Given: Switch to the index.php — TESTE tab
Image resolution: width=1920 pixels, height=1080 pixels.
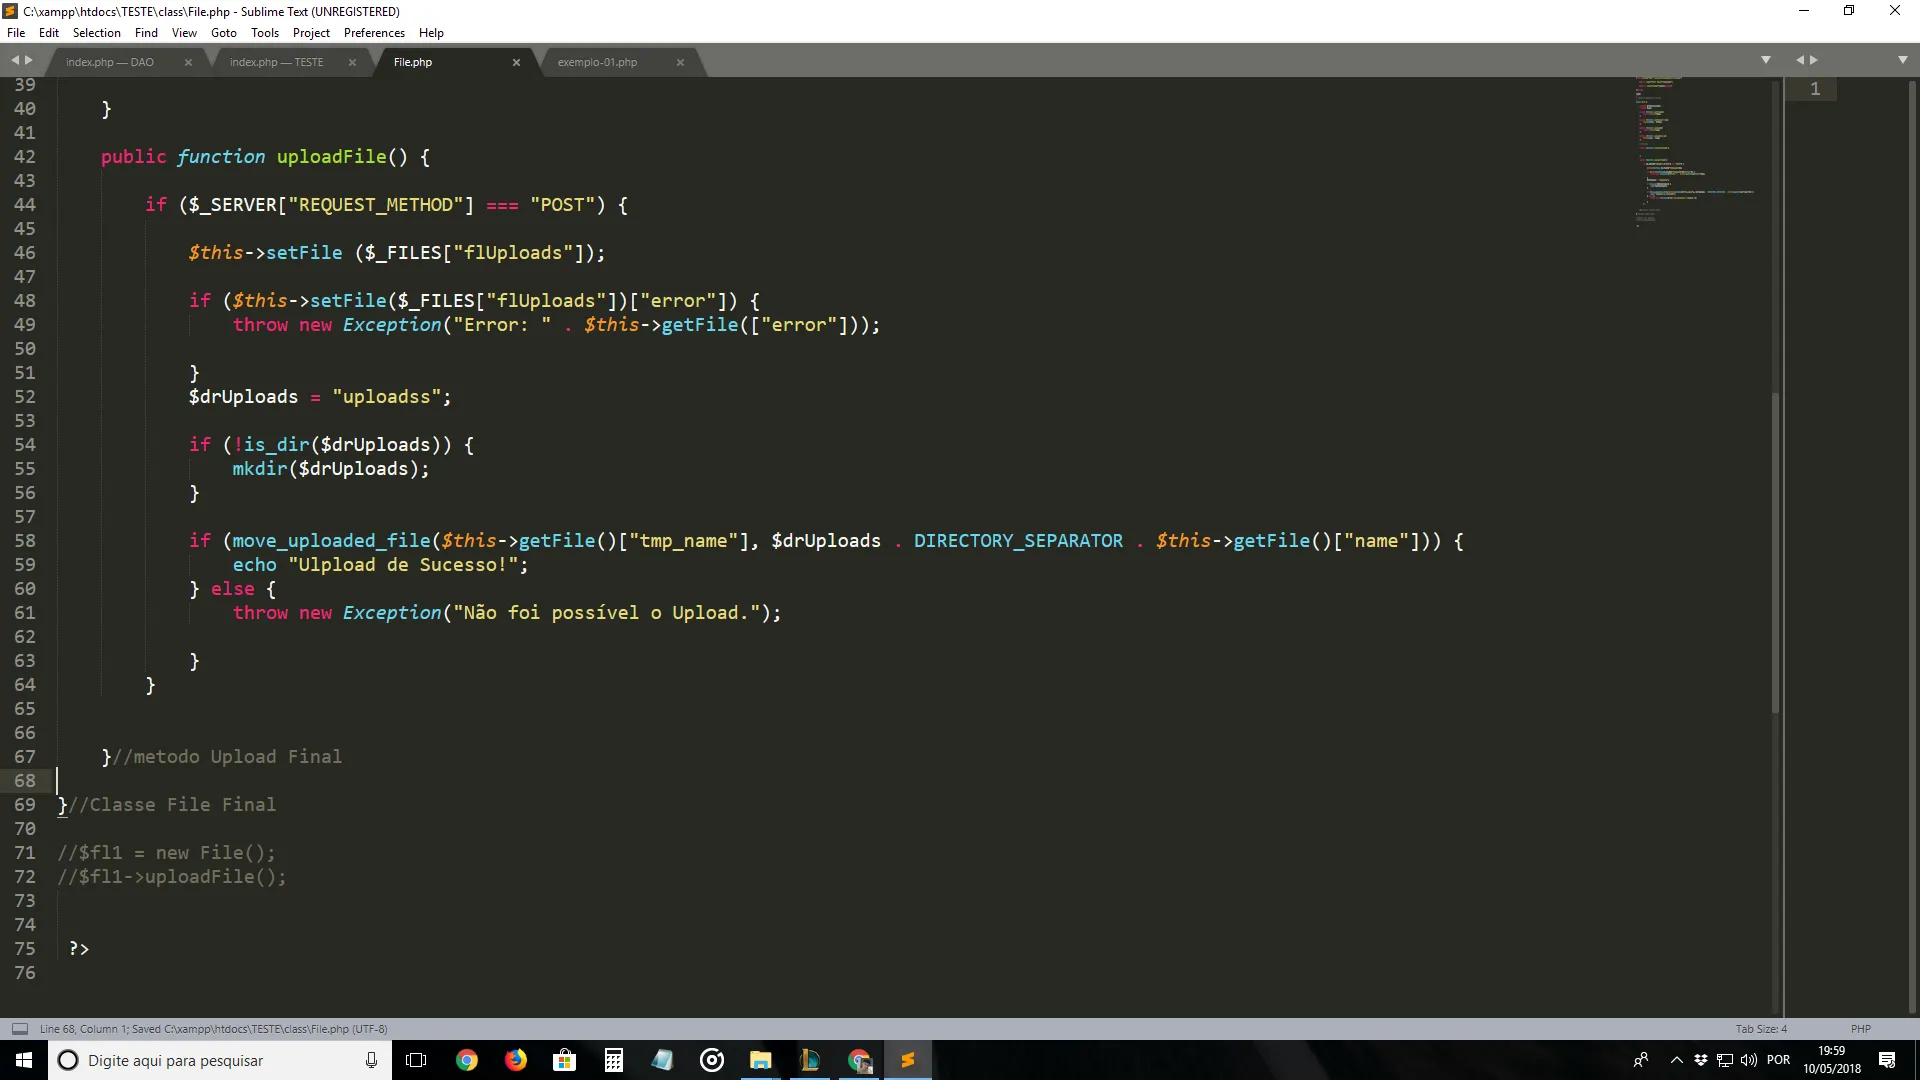Looking at the screenshot, I should click(x=277, y=62).
